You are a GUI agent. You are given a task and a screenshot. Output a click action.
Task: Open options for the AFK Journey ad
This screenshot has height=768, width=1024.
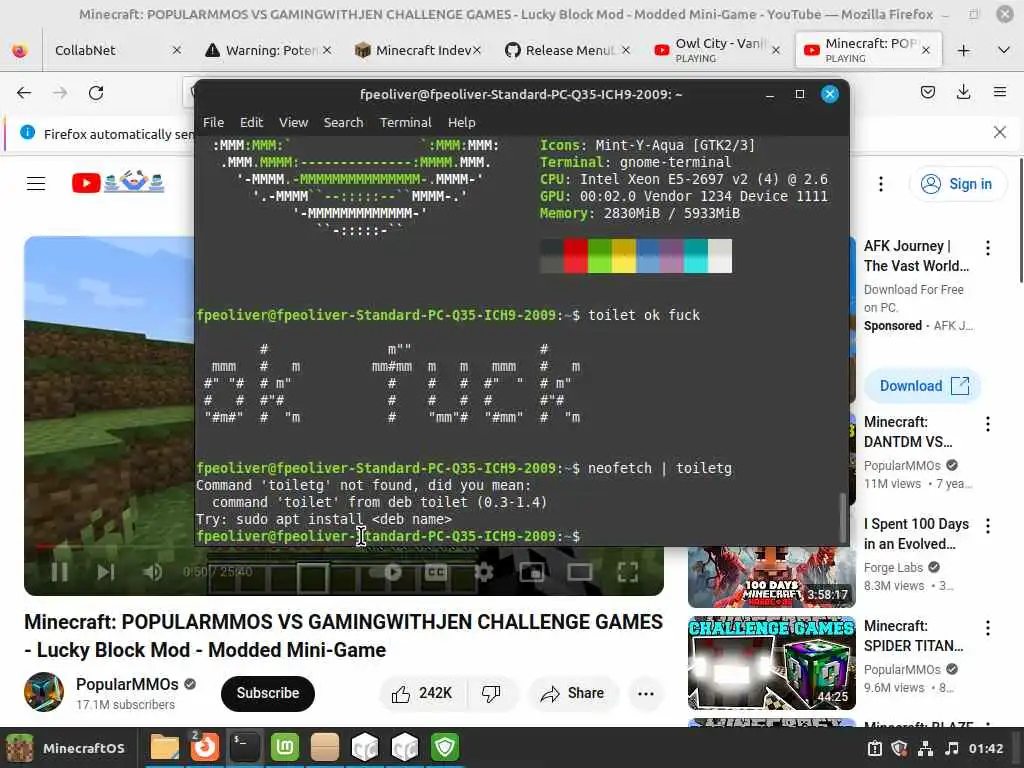click(987, 248)
